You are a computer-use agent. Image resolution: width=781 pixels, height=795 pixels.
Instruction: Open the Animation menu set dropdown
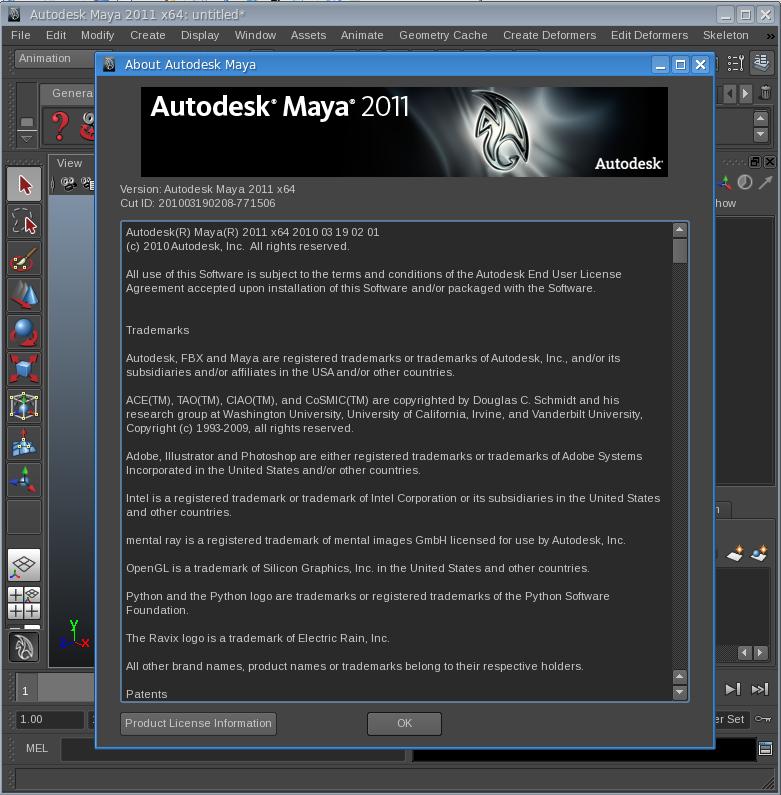click(x=54, y=59)
